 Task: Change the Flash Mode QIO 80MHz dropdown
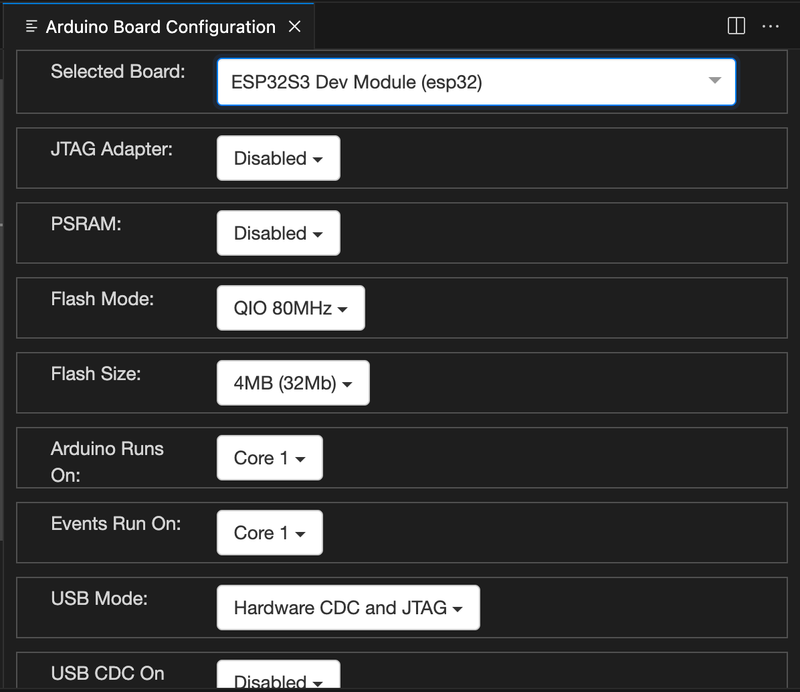click(x=290, y=308)
